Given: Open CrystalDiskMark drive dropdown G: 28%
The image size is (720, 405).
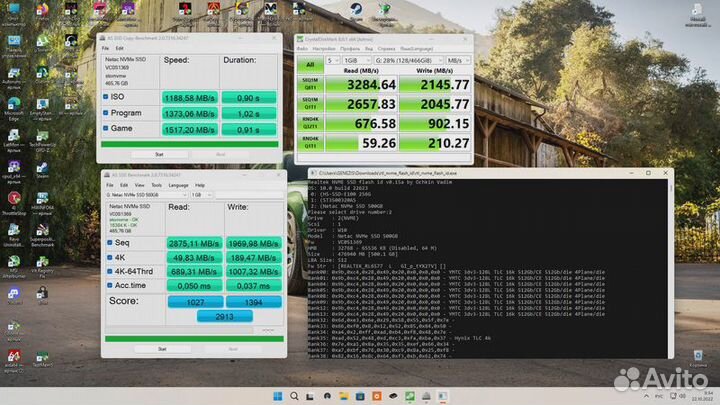Looking at the screenshot, I should click(408, 60).
